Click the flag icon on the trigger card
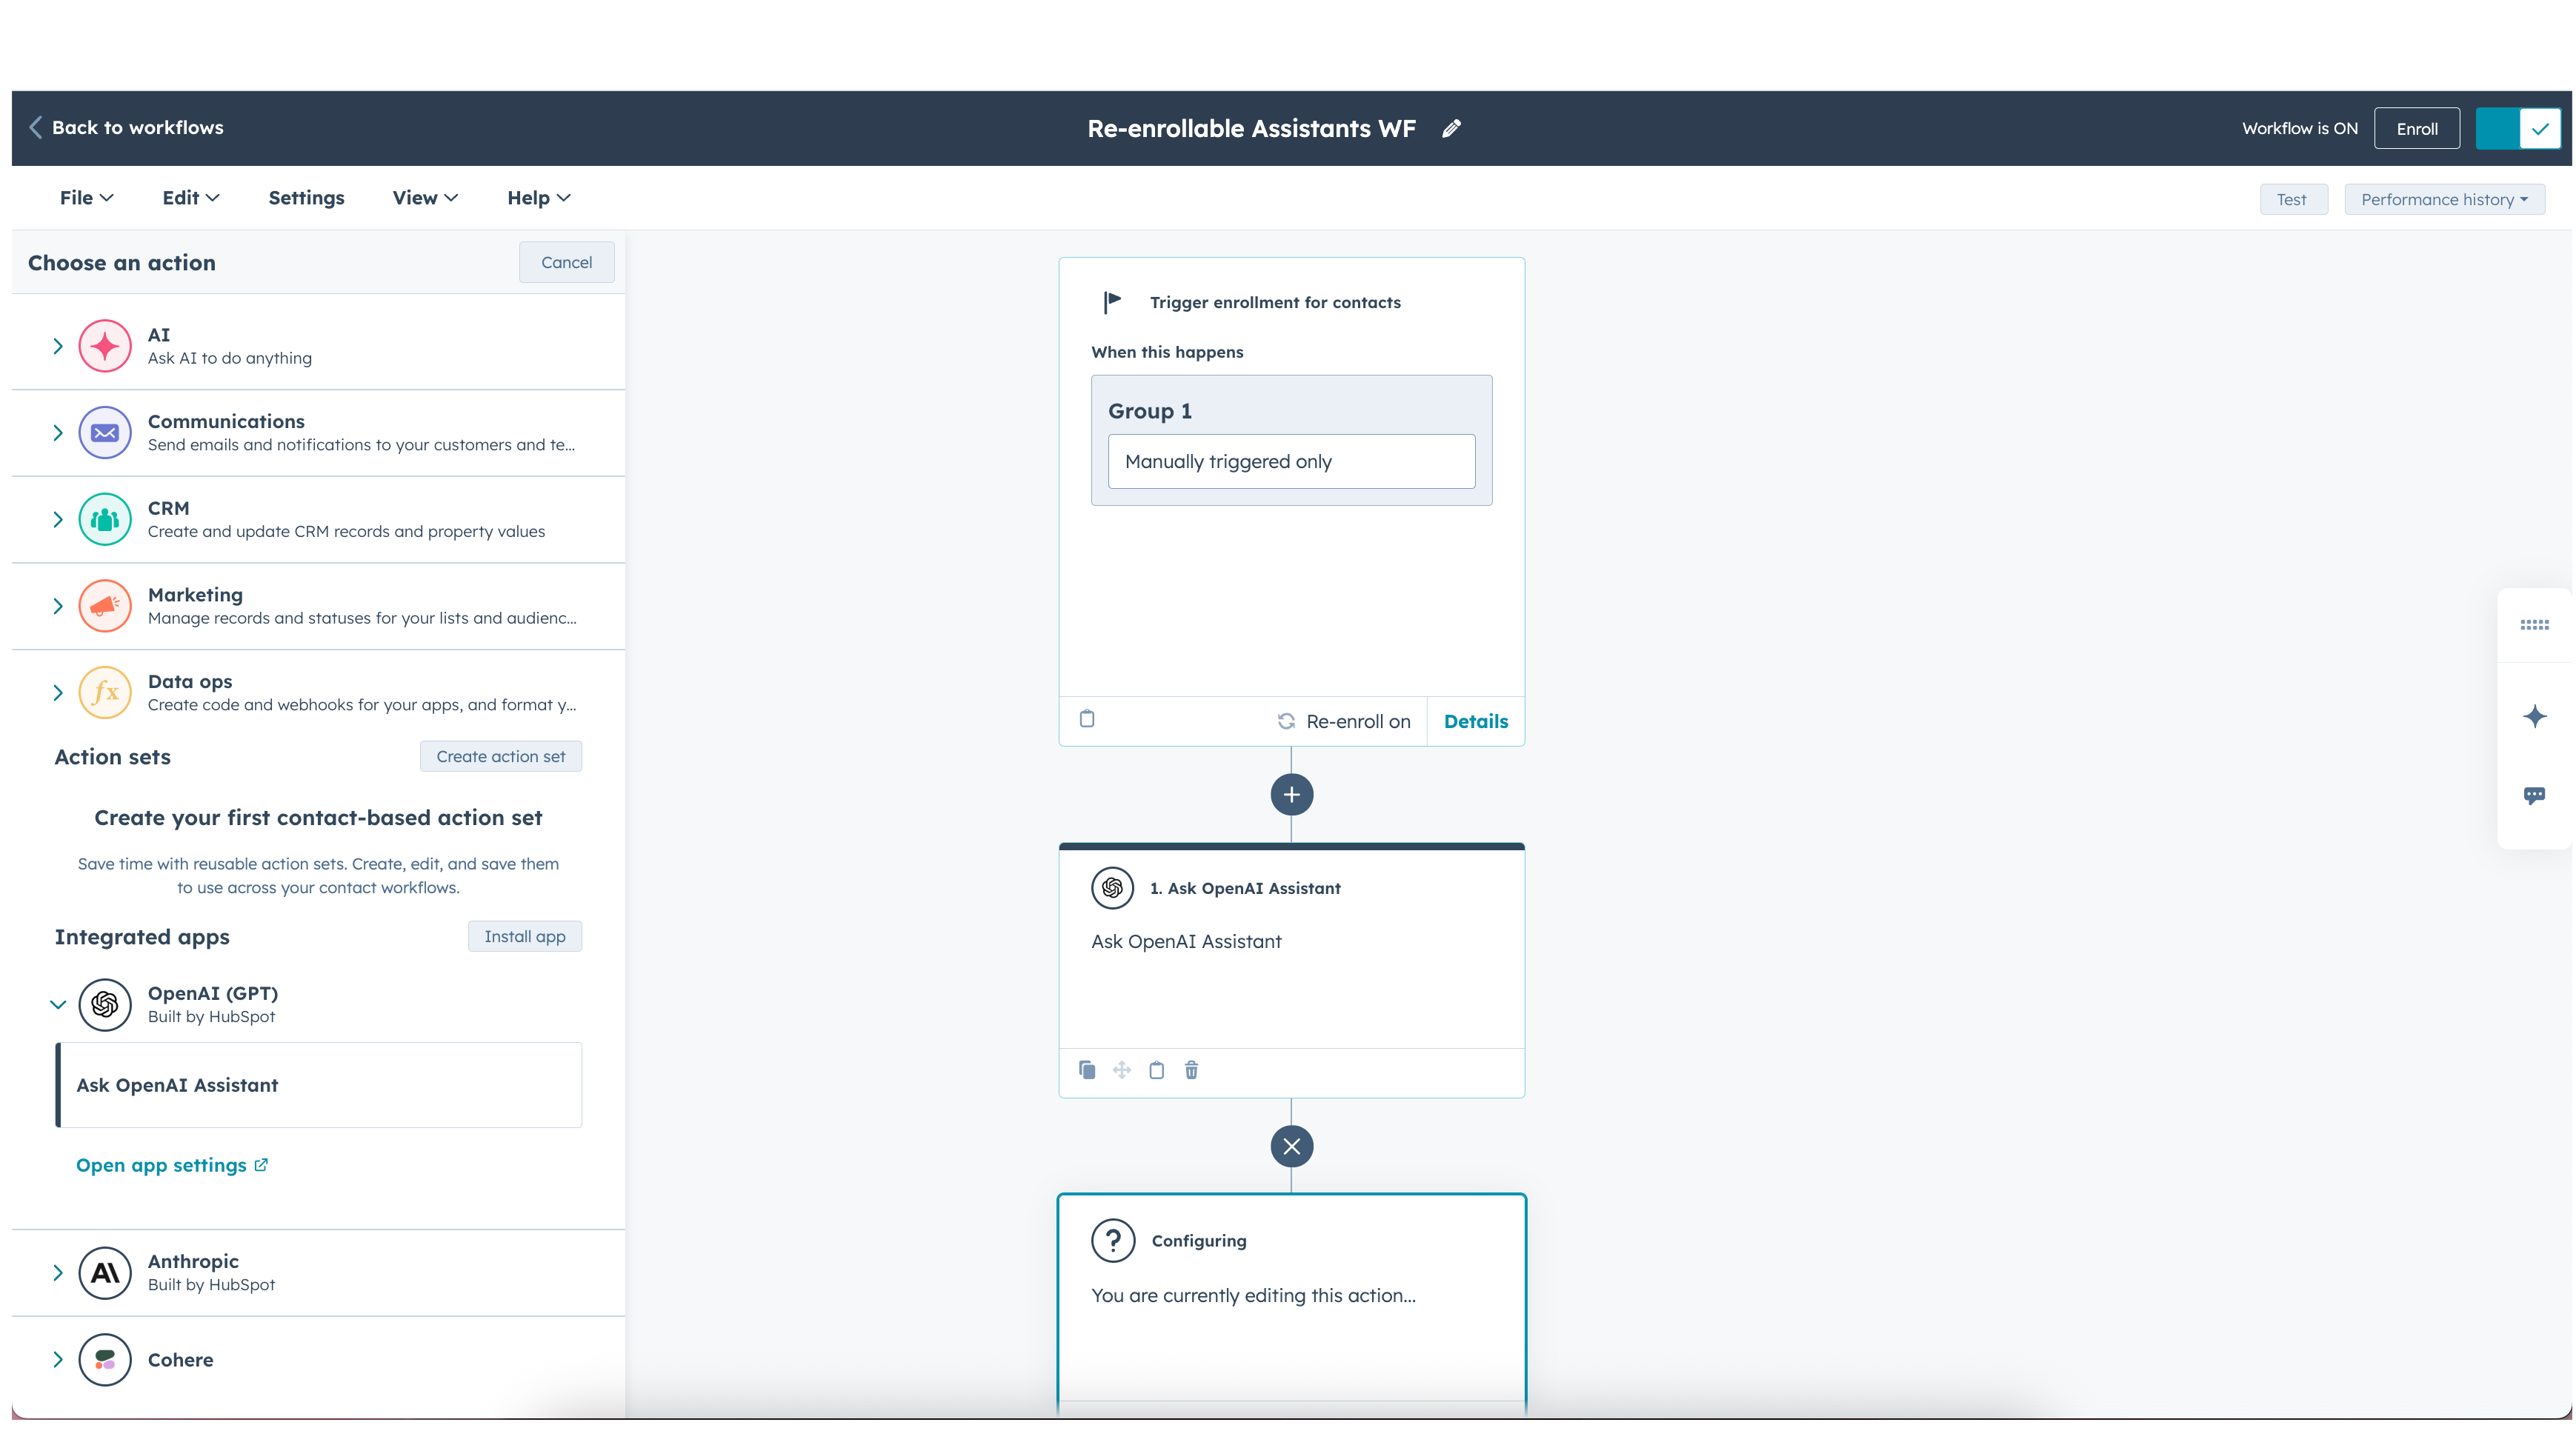 (1112, 301)
